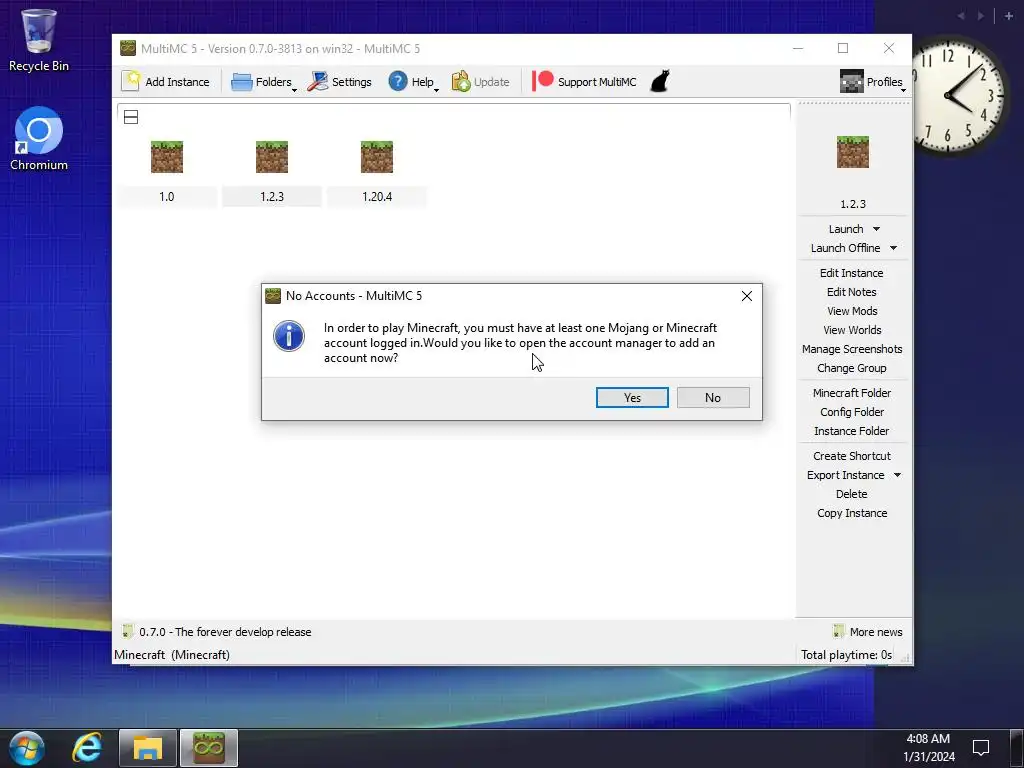Screen dimensions: 1024x768
Task: Click the MultiMC taskbar icon
Action: click(x=209, y=748)
